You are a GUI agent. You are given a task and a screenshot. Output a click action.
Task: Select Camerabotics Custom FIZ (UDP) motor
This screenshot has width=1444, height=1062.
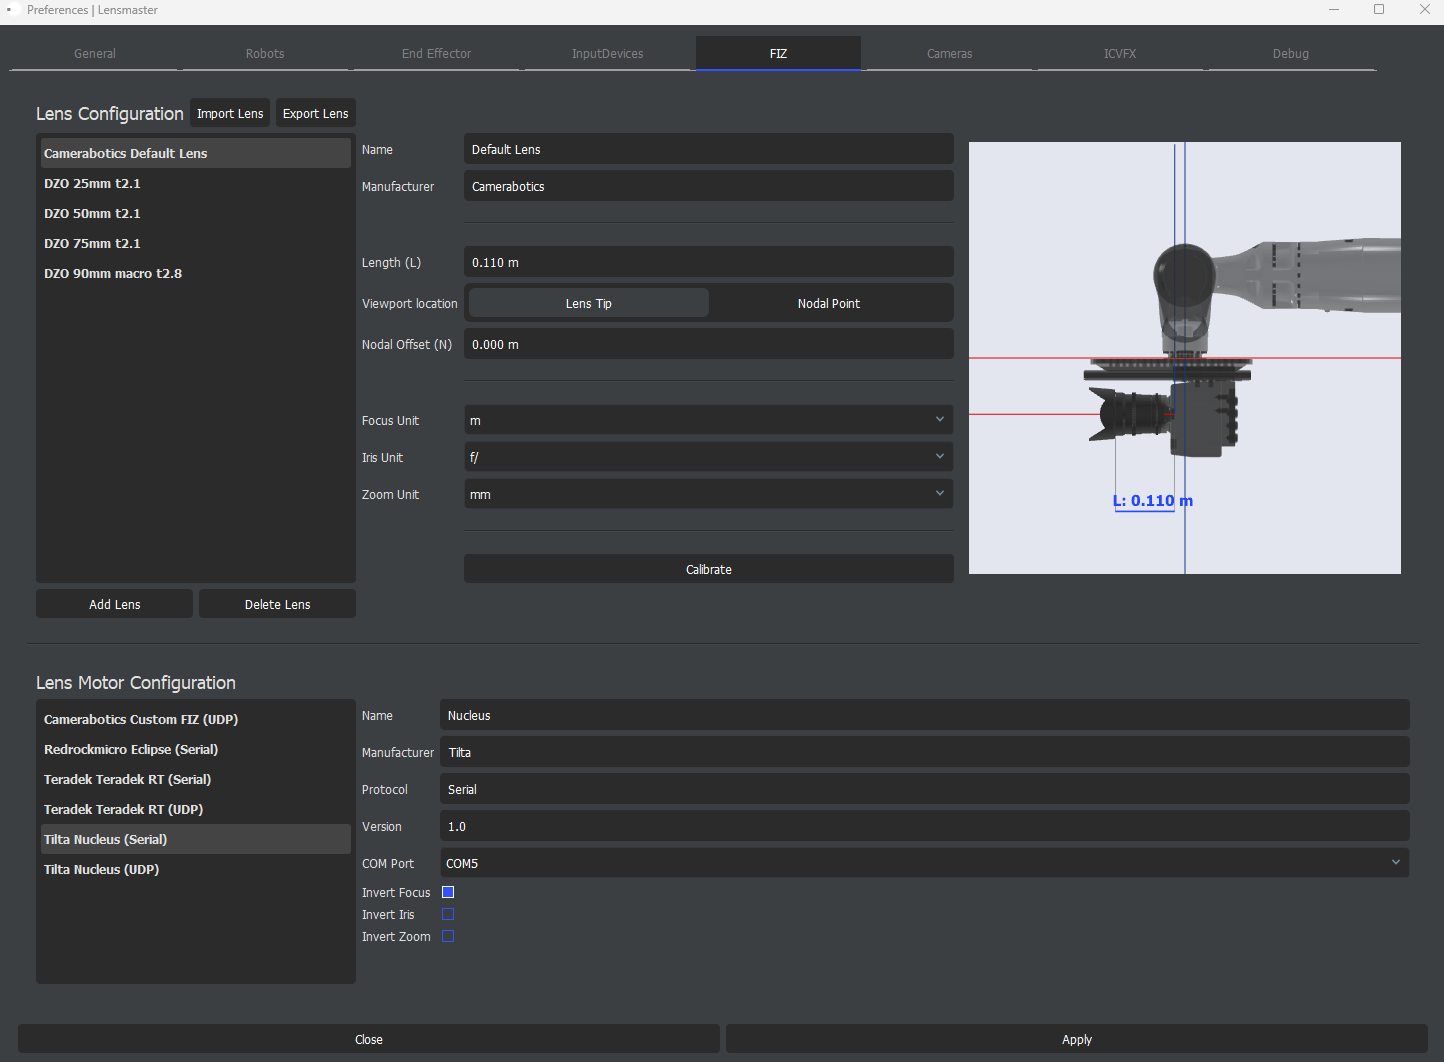click(196, 719)
